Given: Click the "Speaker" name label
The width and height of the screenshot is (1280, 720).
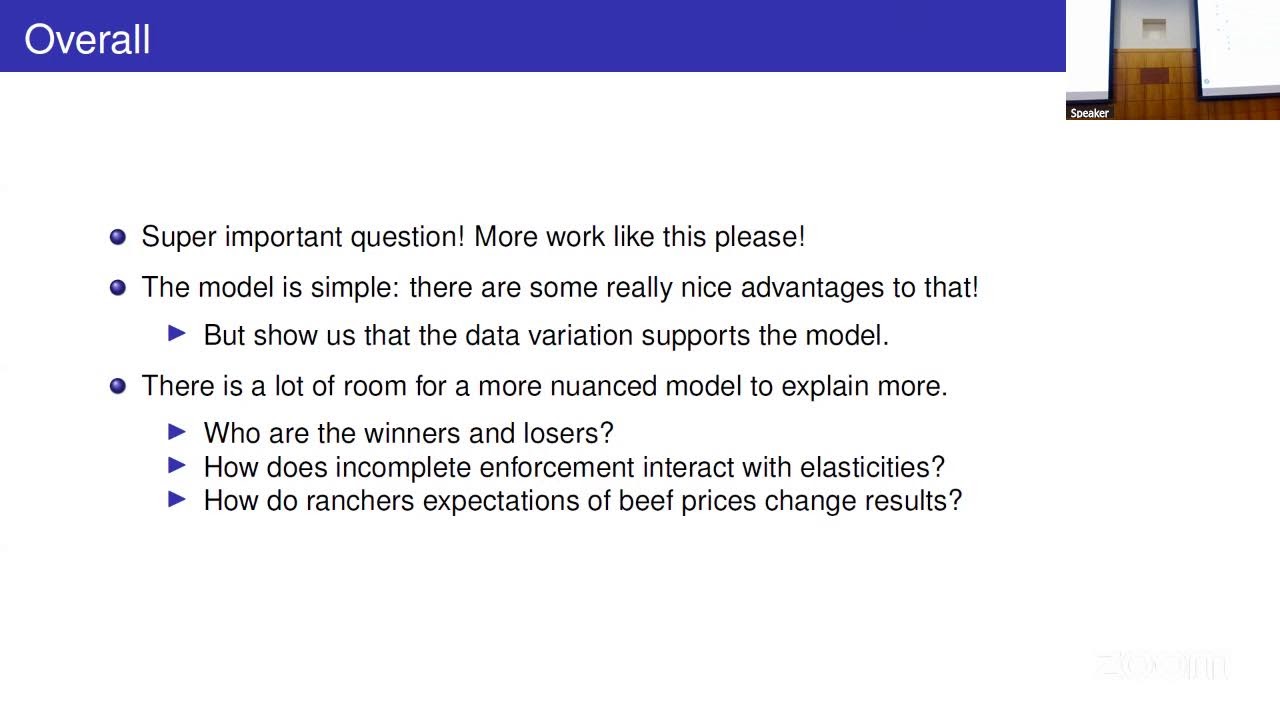Looking at the screenshot, I should [1089, 113].
